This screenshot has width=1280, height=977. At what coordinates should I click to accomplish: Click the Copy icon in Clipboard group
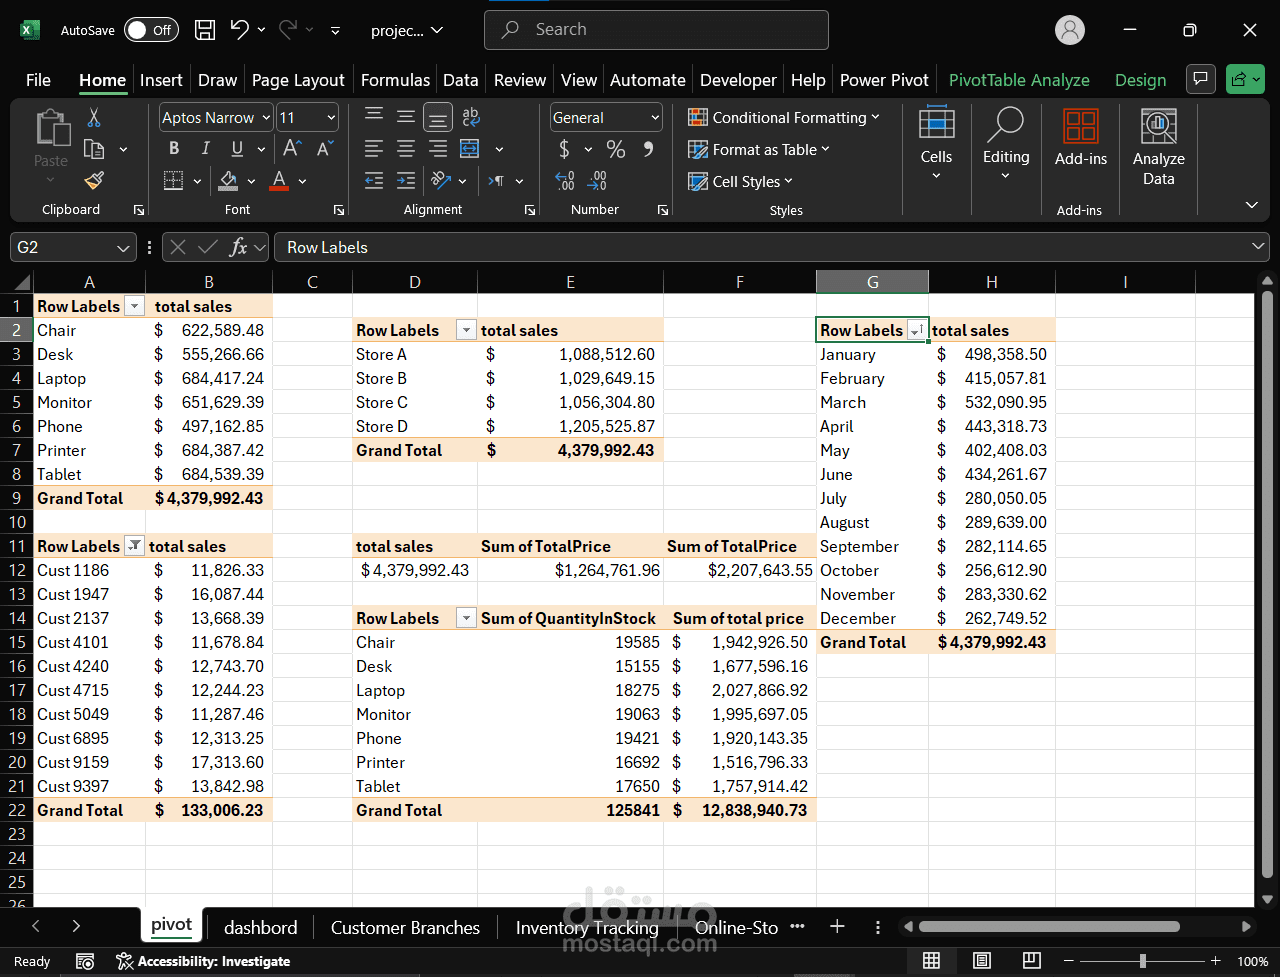(x=94, y=149)
